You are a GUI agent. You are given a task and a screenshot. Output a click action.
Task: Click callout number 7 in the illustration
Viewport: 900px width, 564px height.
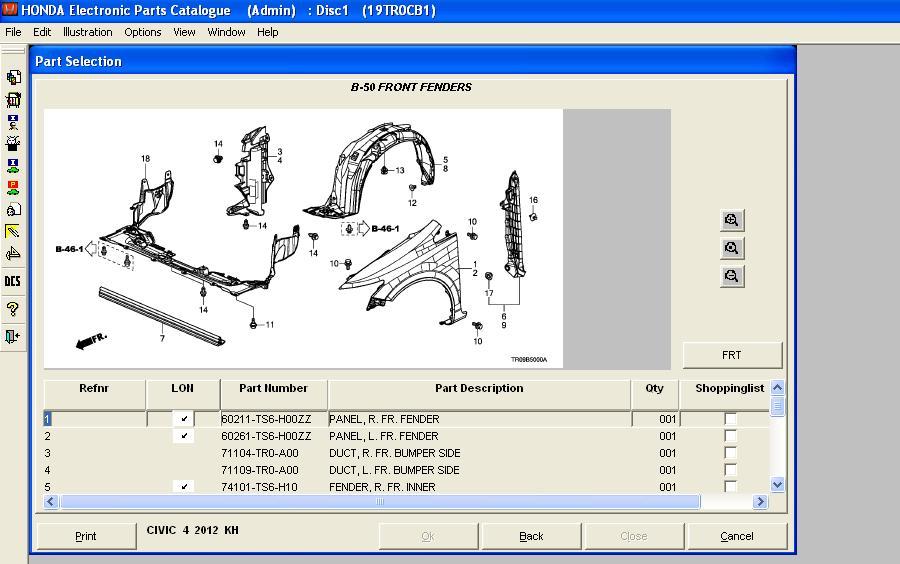tap(162, 339)
